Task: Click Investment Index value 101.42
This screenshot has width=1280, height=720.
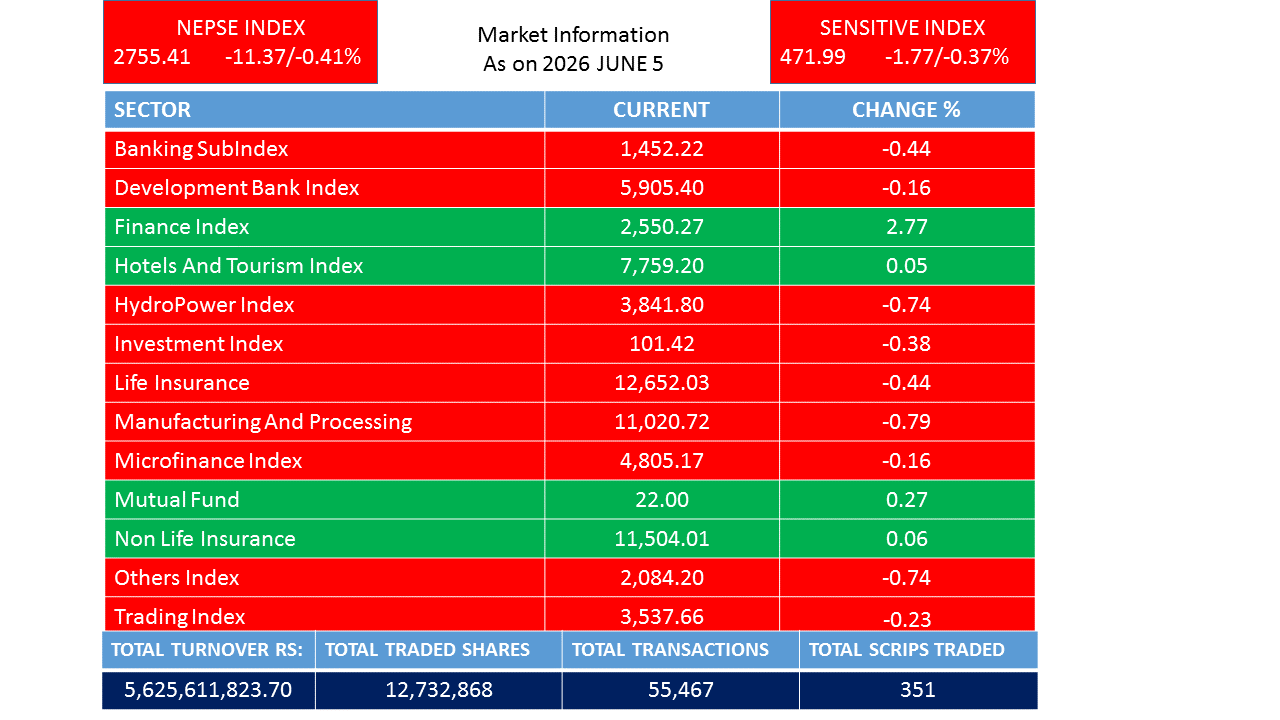Action: pos(662,344)
